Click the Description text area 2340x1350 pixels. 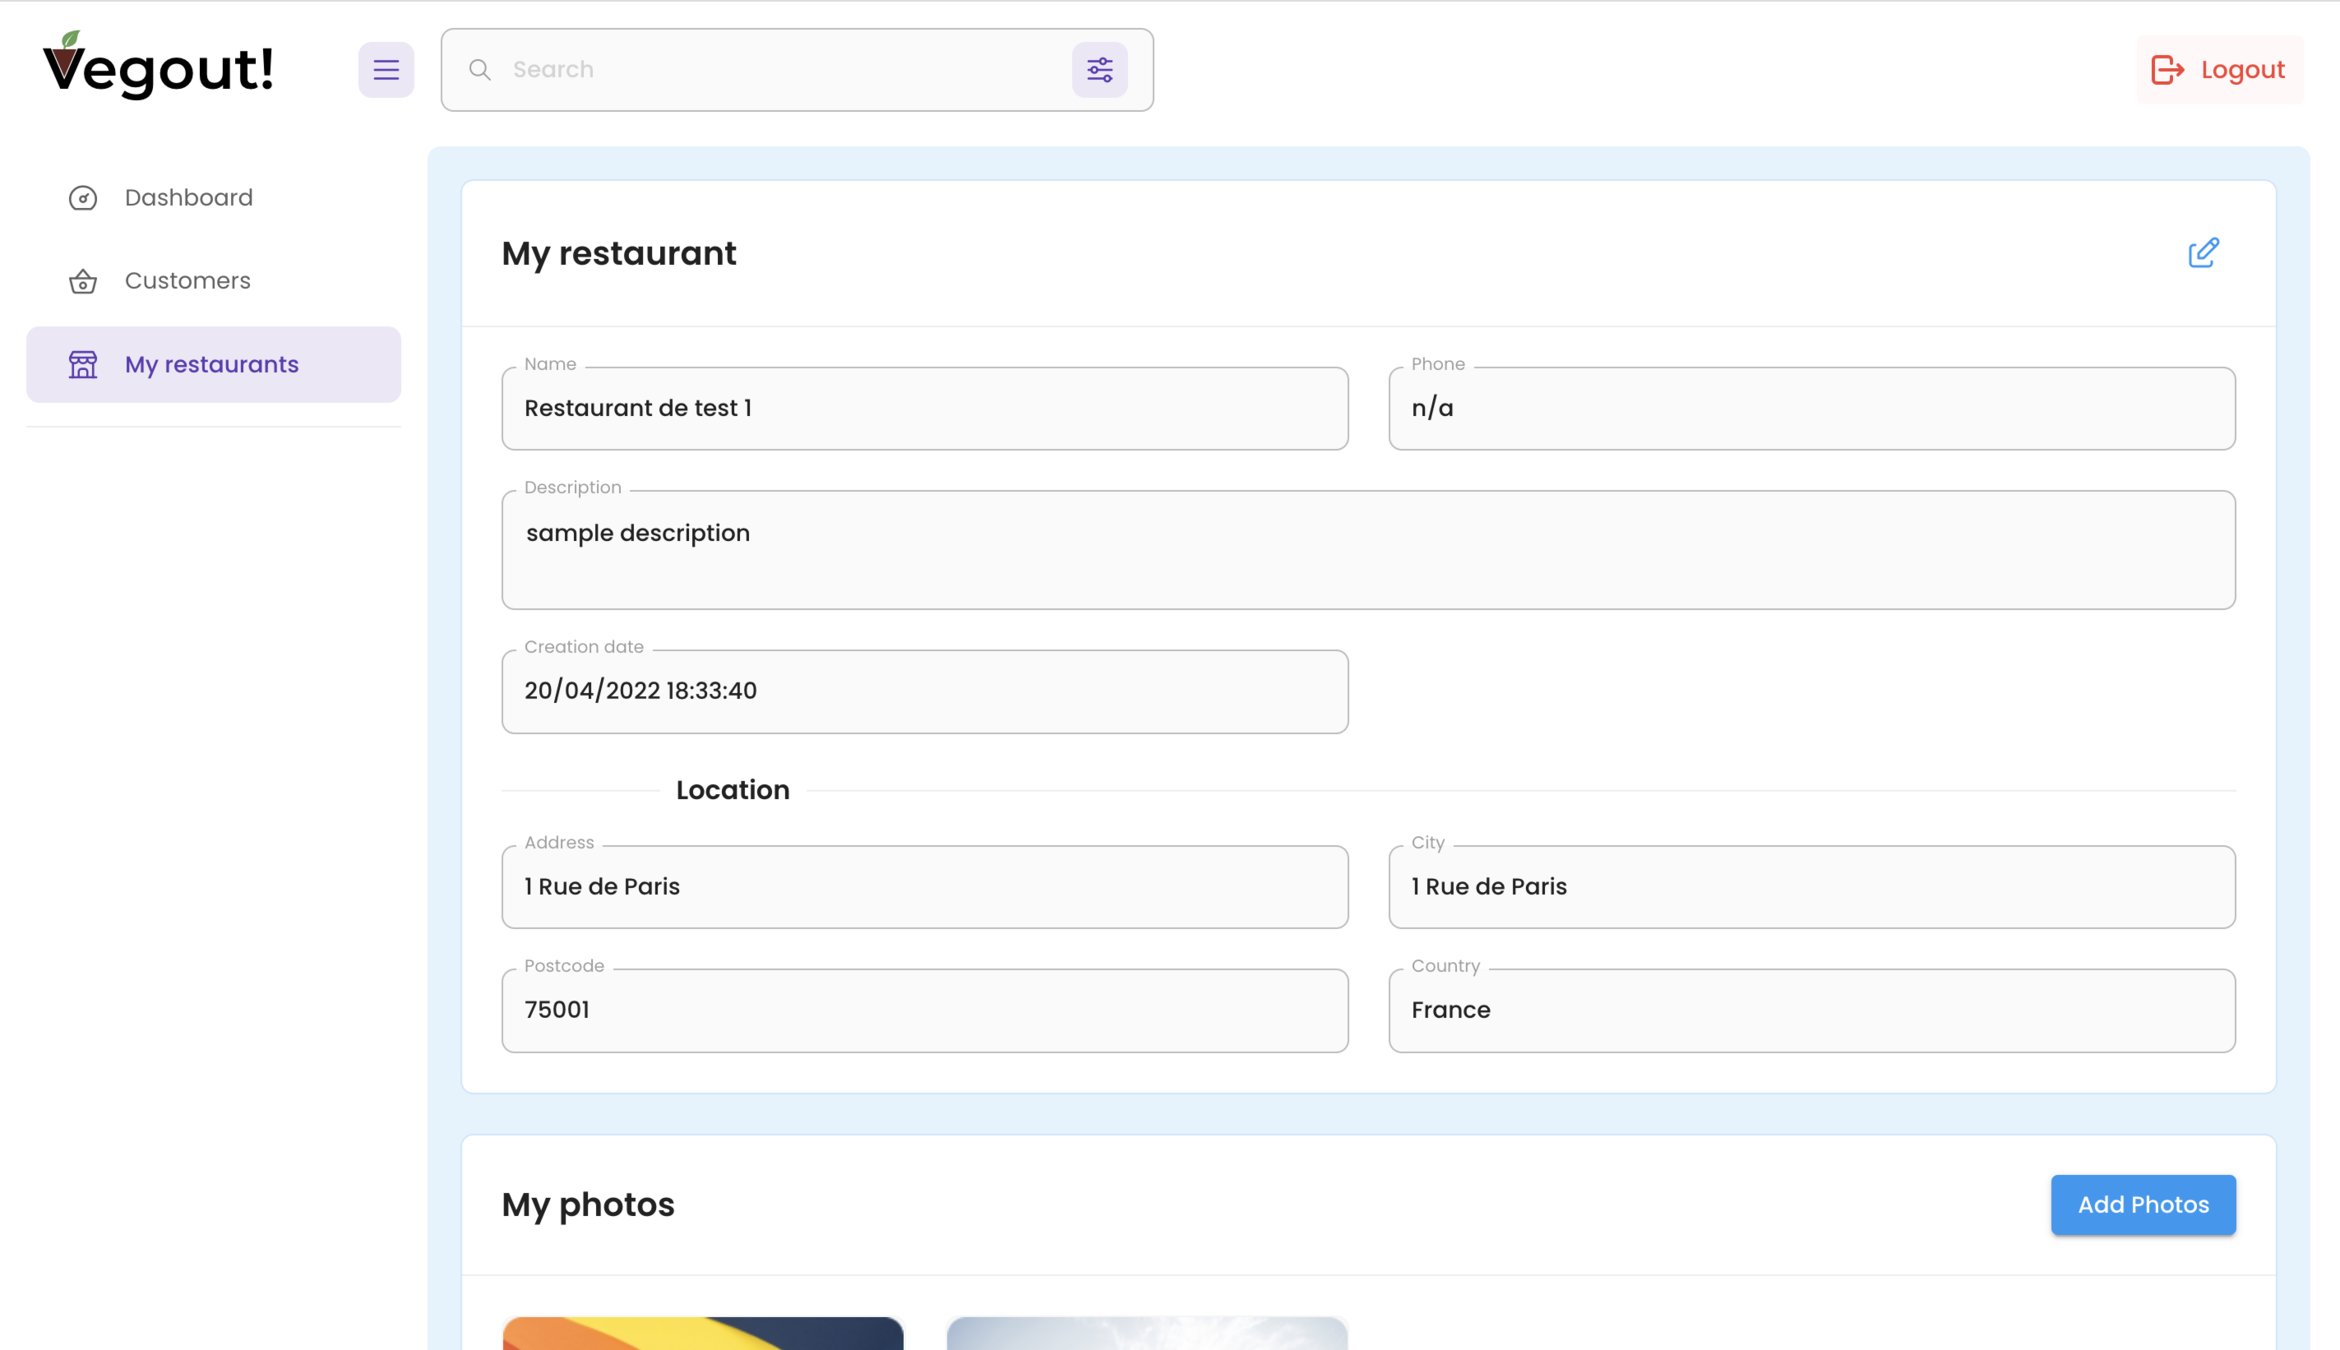1367,549
